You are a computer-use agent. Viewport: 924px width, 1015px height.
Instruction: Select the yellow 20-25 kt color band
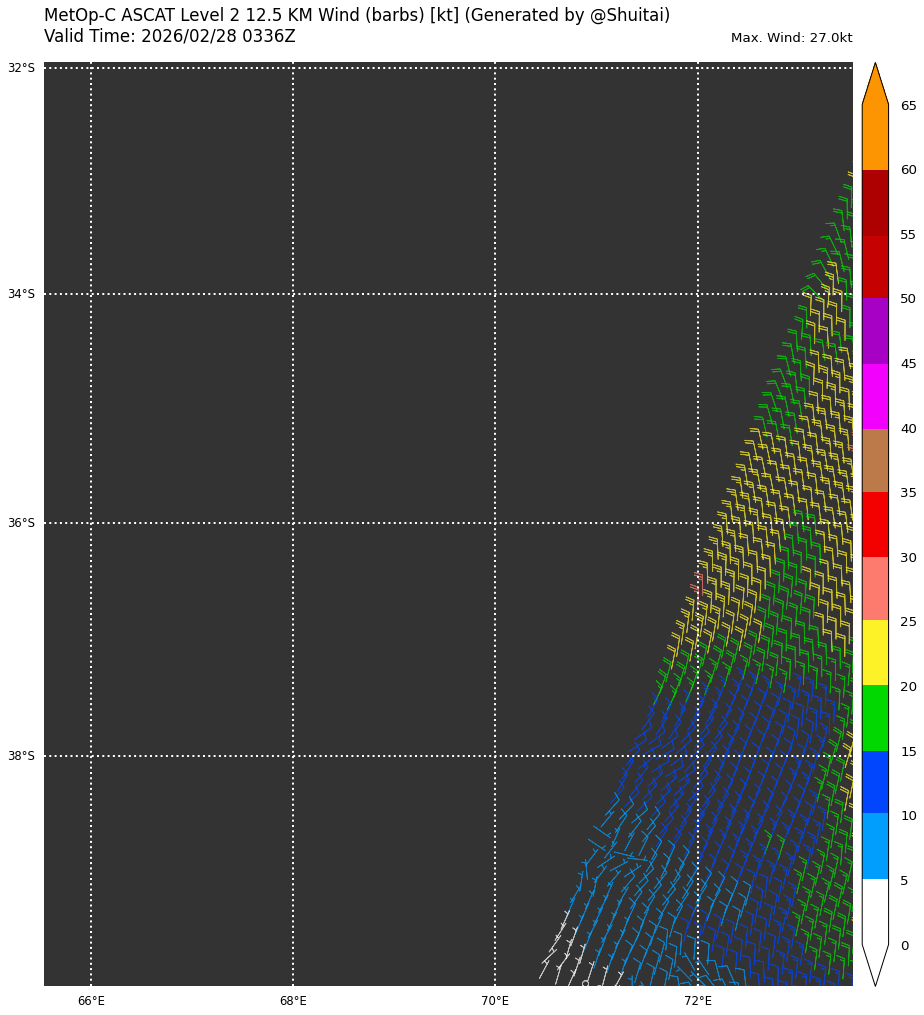(875, 653)
